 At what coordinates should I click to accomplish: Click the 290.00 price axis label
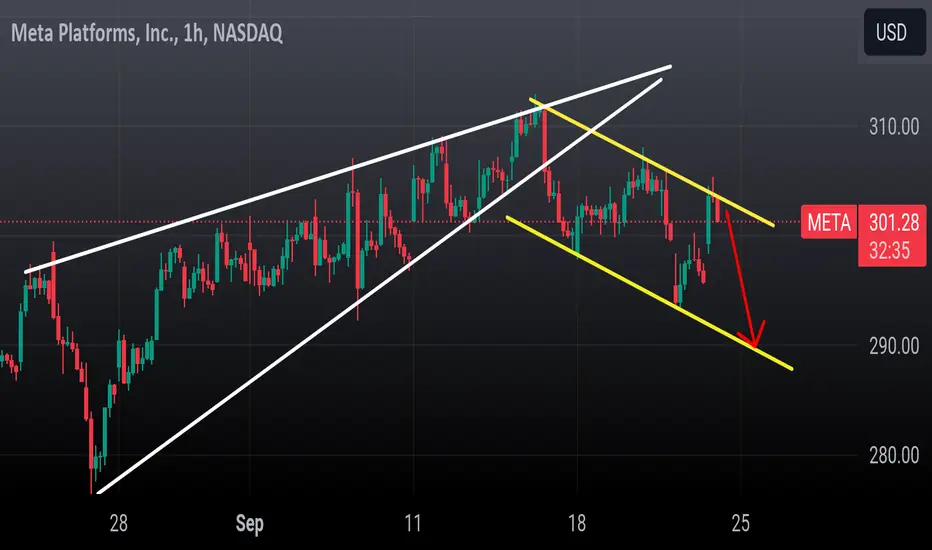(x=894, y=346)
